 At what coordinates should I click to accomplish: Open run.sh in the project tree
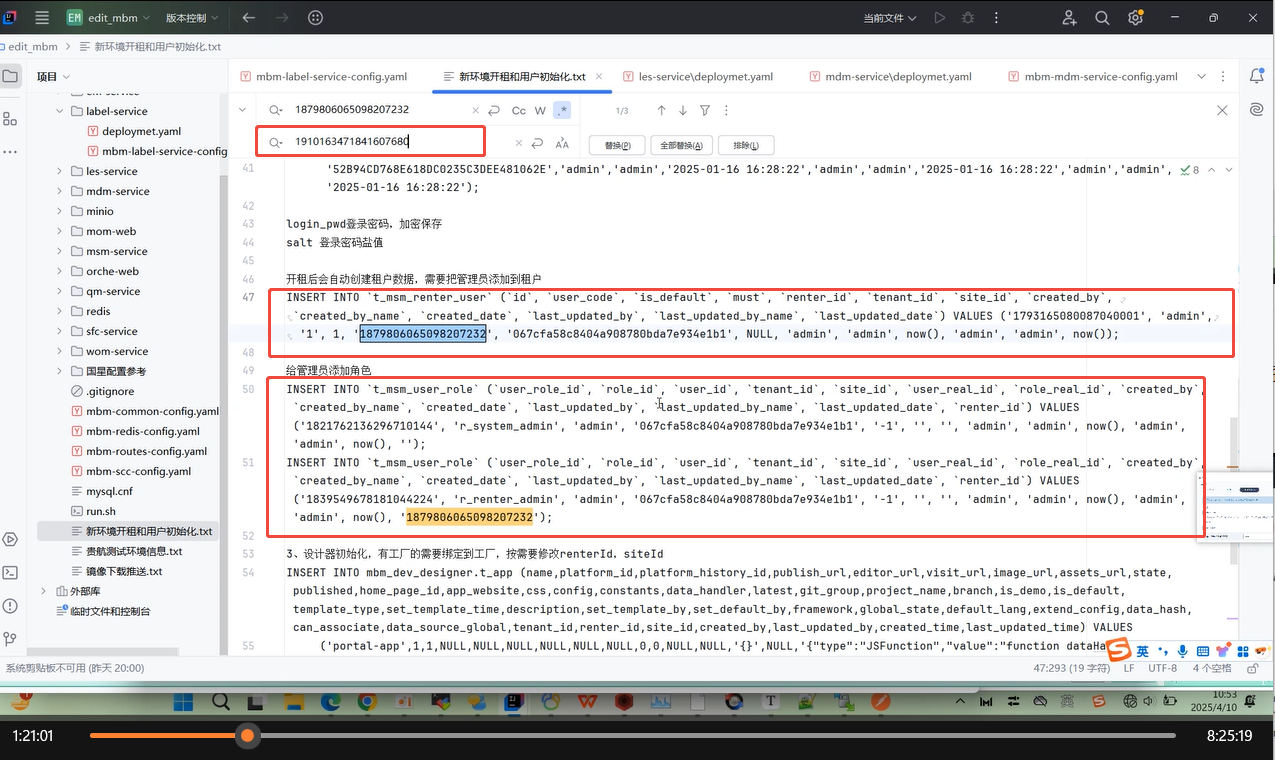click(x=101, y=511)
